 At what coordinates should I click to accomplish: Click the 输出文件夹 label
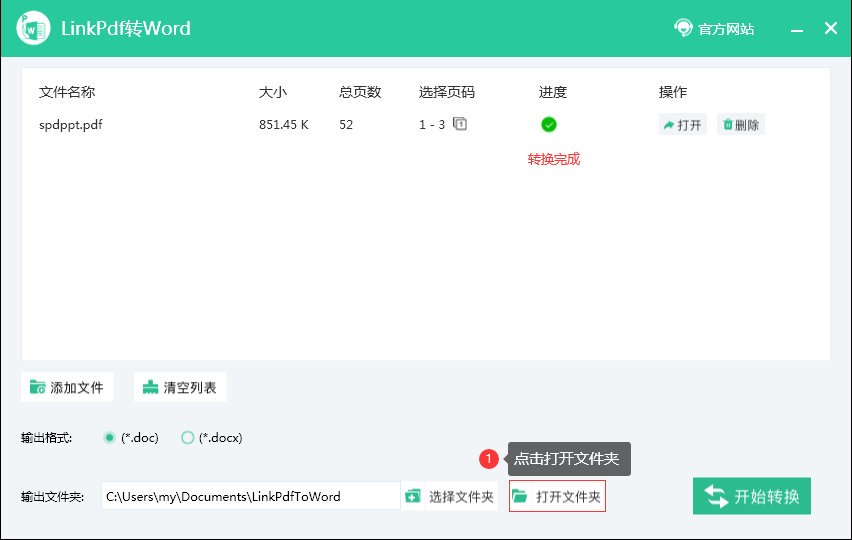tap(52, 497)
